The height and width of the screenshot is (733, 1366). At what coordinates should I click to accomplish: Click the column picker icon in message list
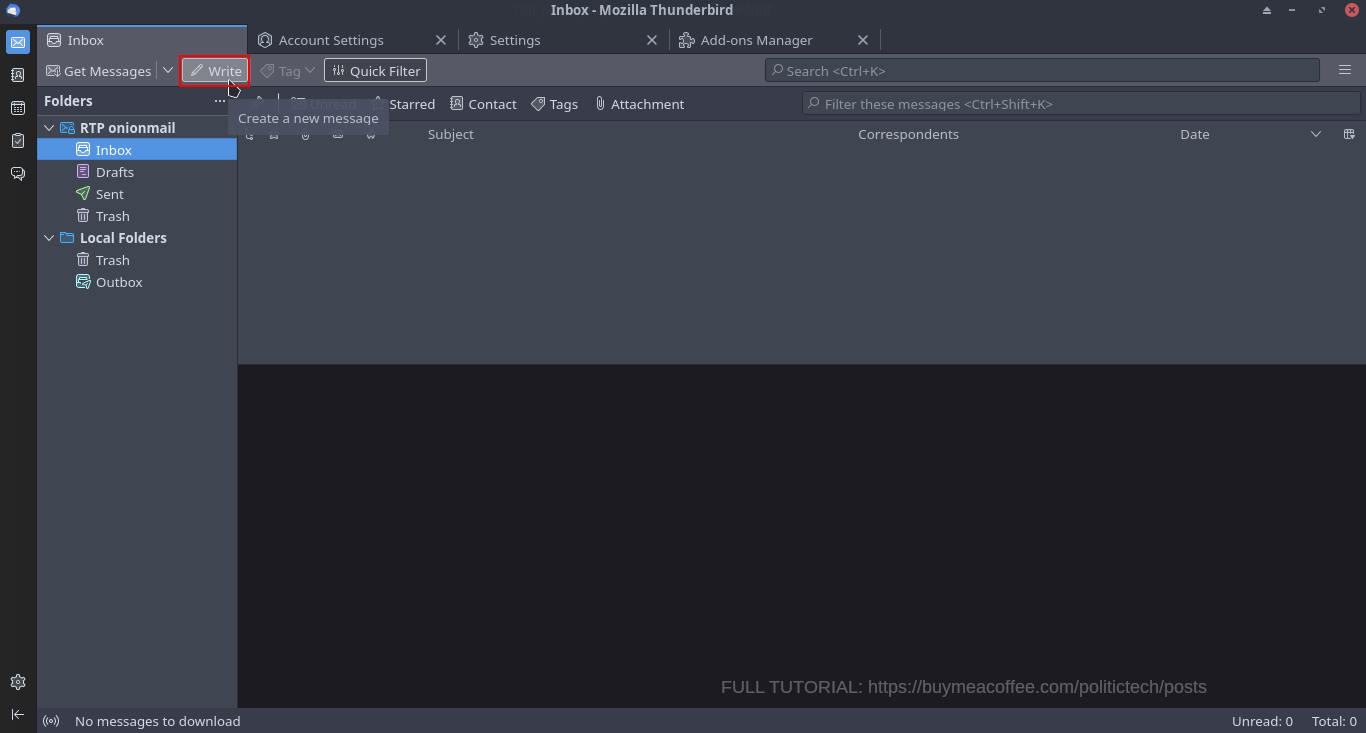tap(1349, 134)
